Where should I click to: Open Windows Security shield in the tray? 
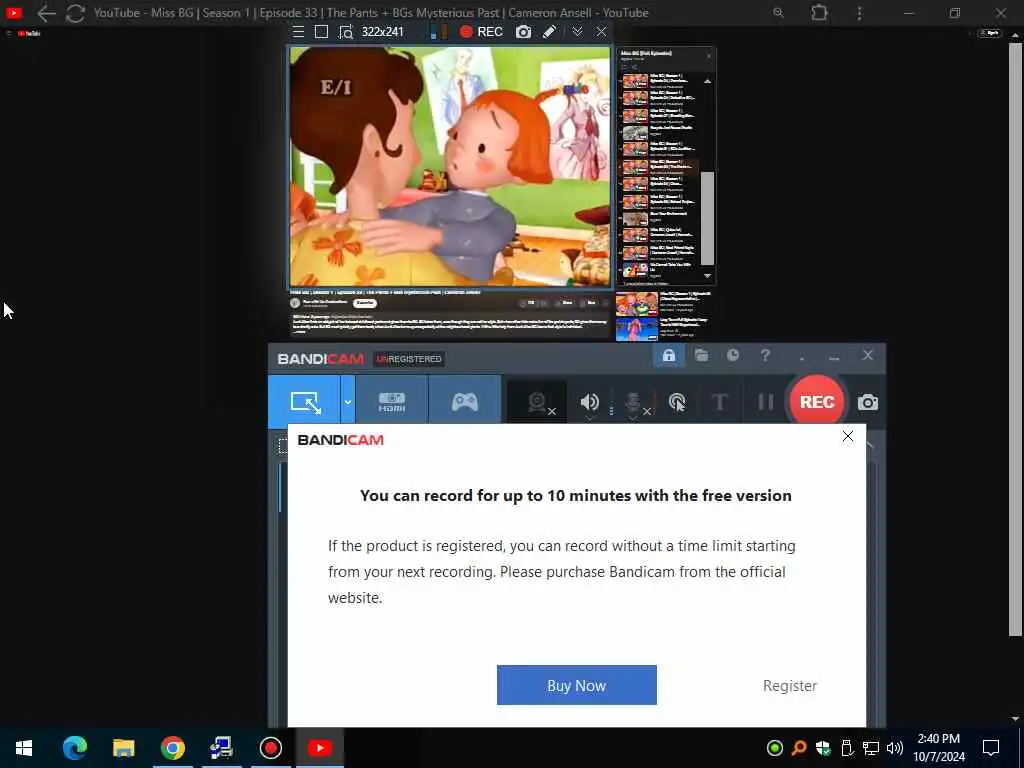pyautogui.click(x=823, y=748)
